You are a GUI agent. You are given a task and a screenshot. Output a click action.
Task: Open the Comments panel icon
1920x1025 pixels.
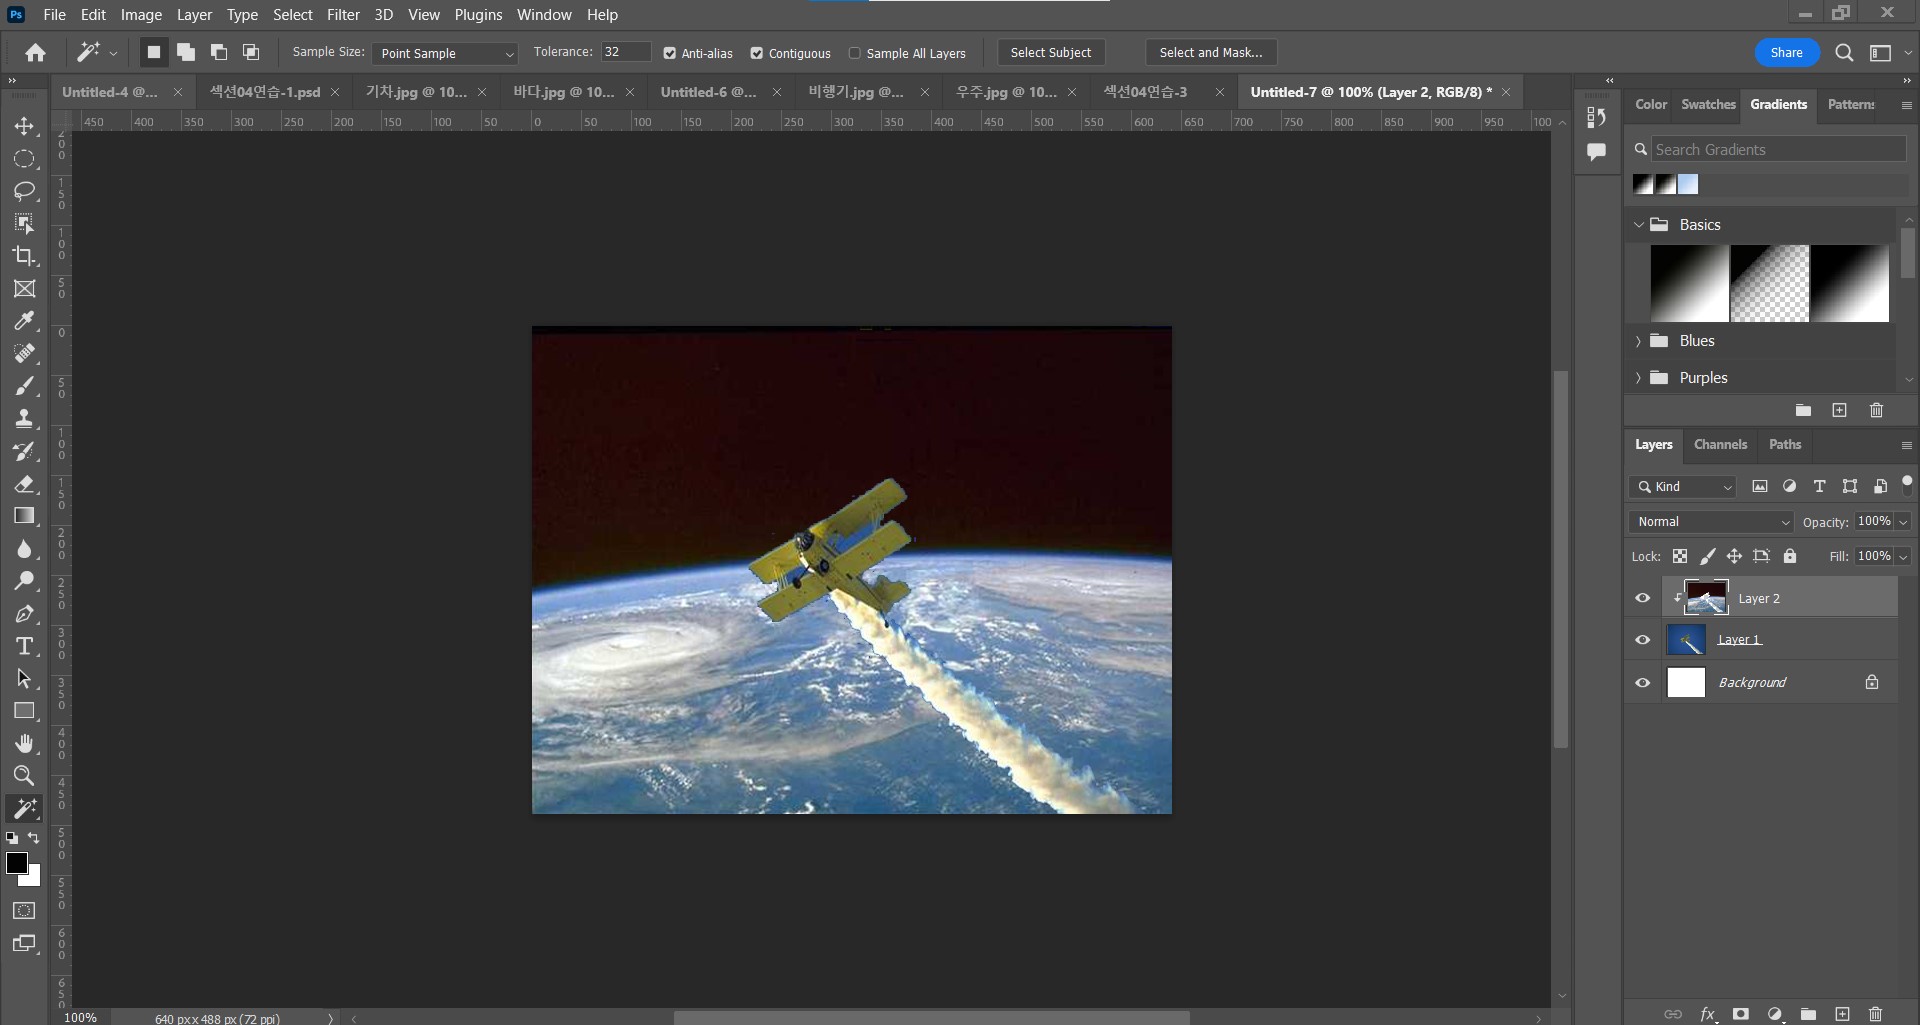(1596, 152)
